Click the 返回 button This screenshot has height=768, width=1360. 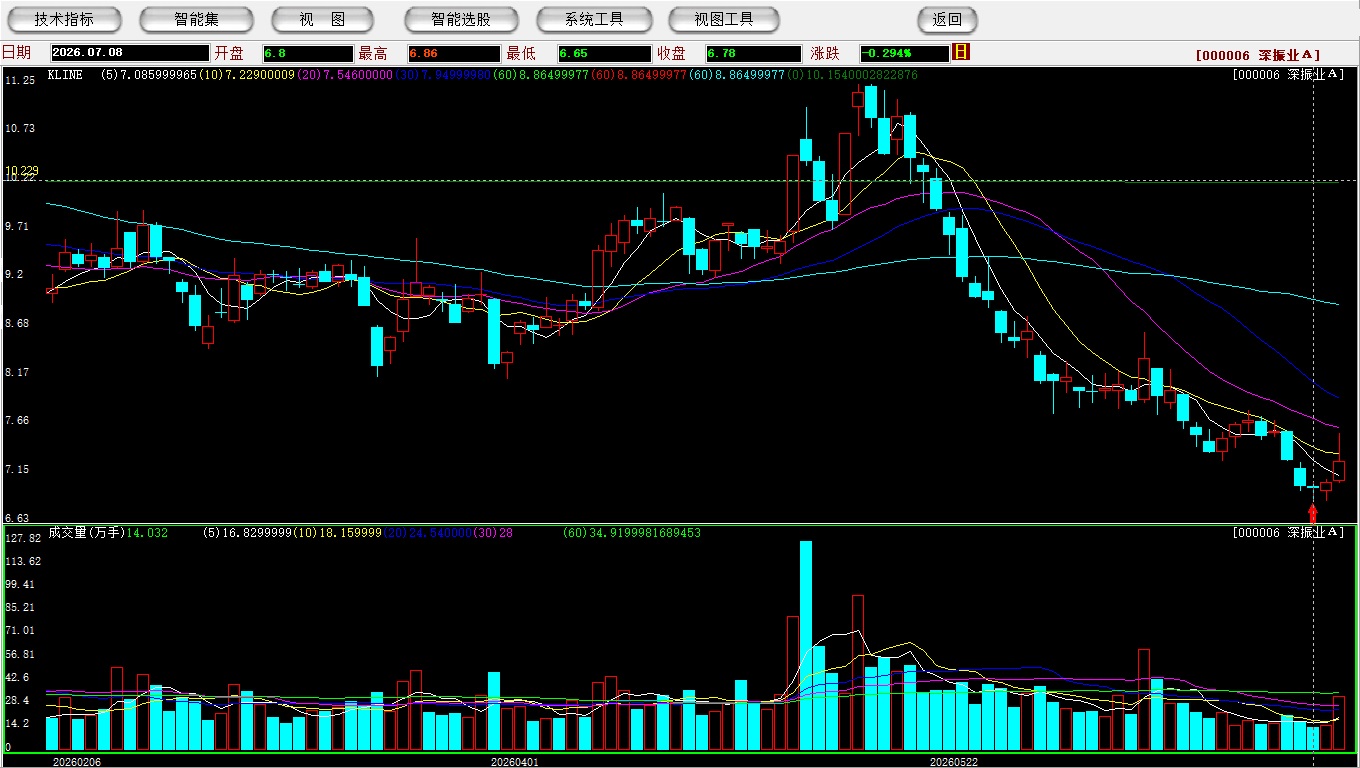tap(947, 19)
